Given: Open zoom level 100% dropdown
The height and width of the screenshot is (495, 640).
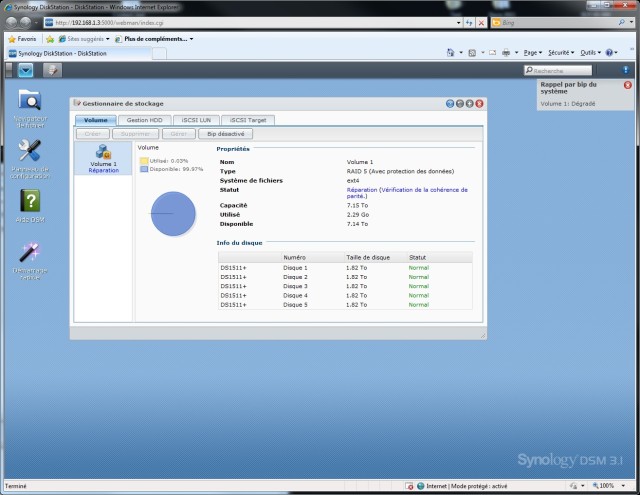Looking at the screenshot, I should (623, 486).
